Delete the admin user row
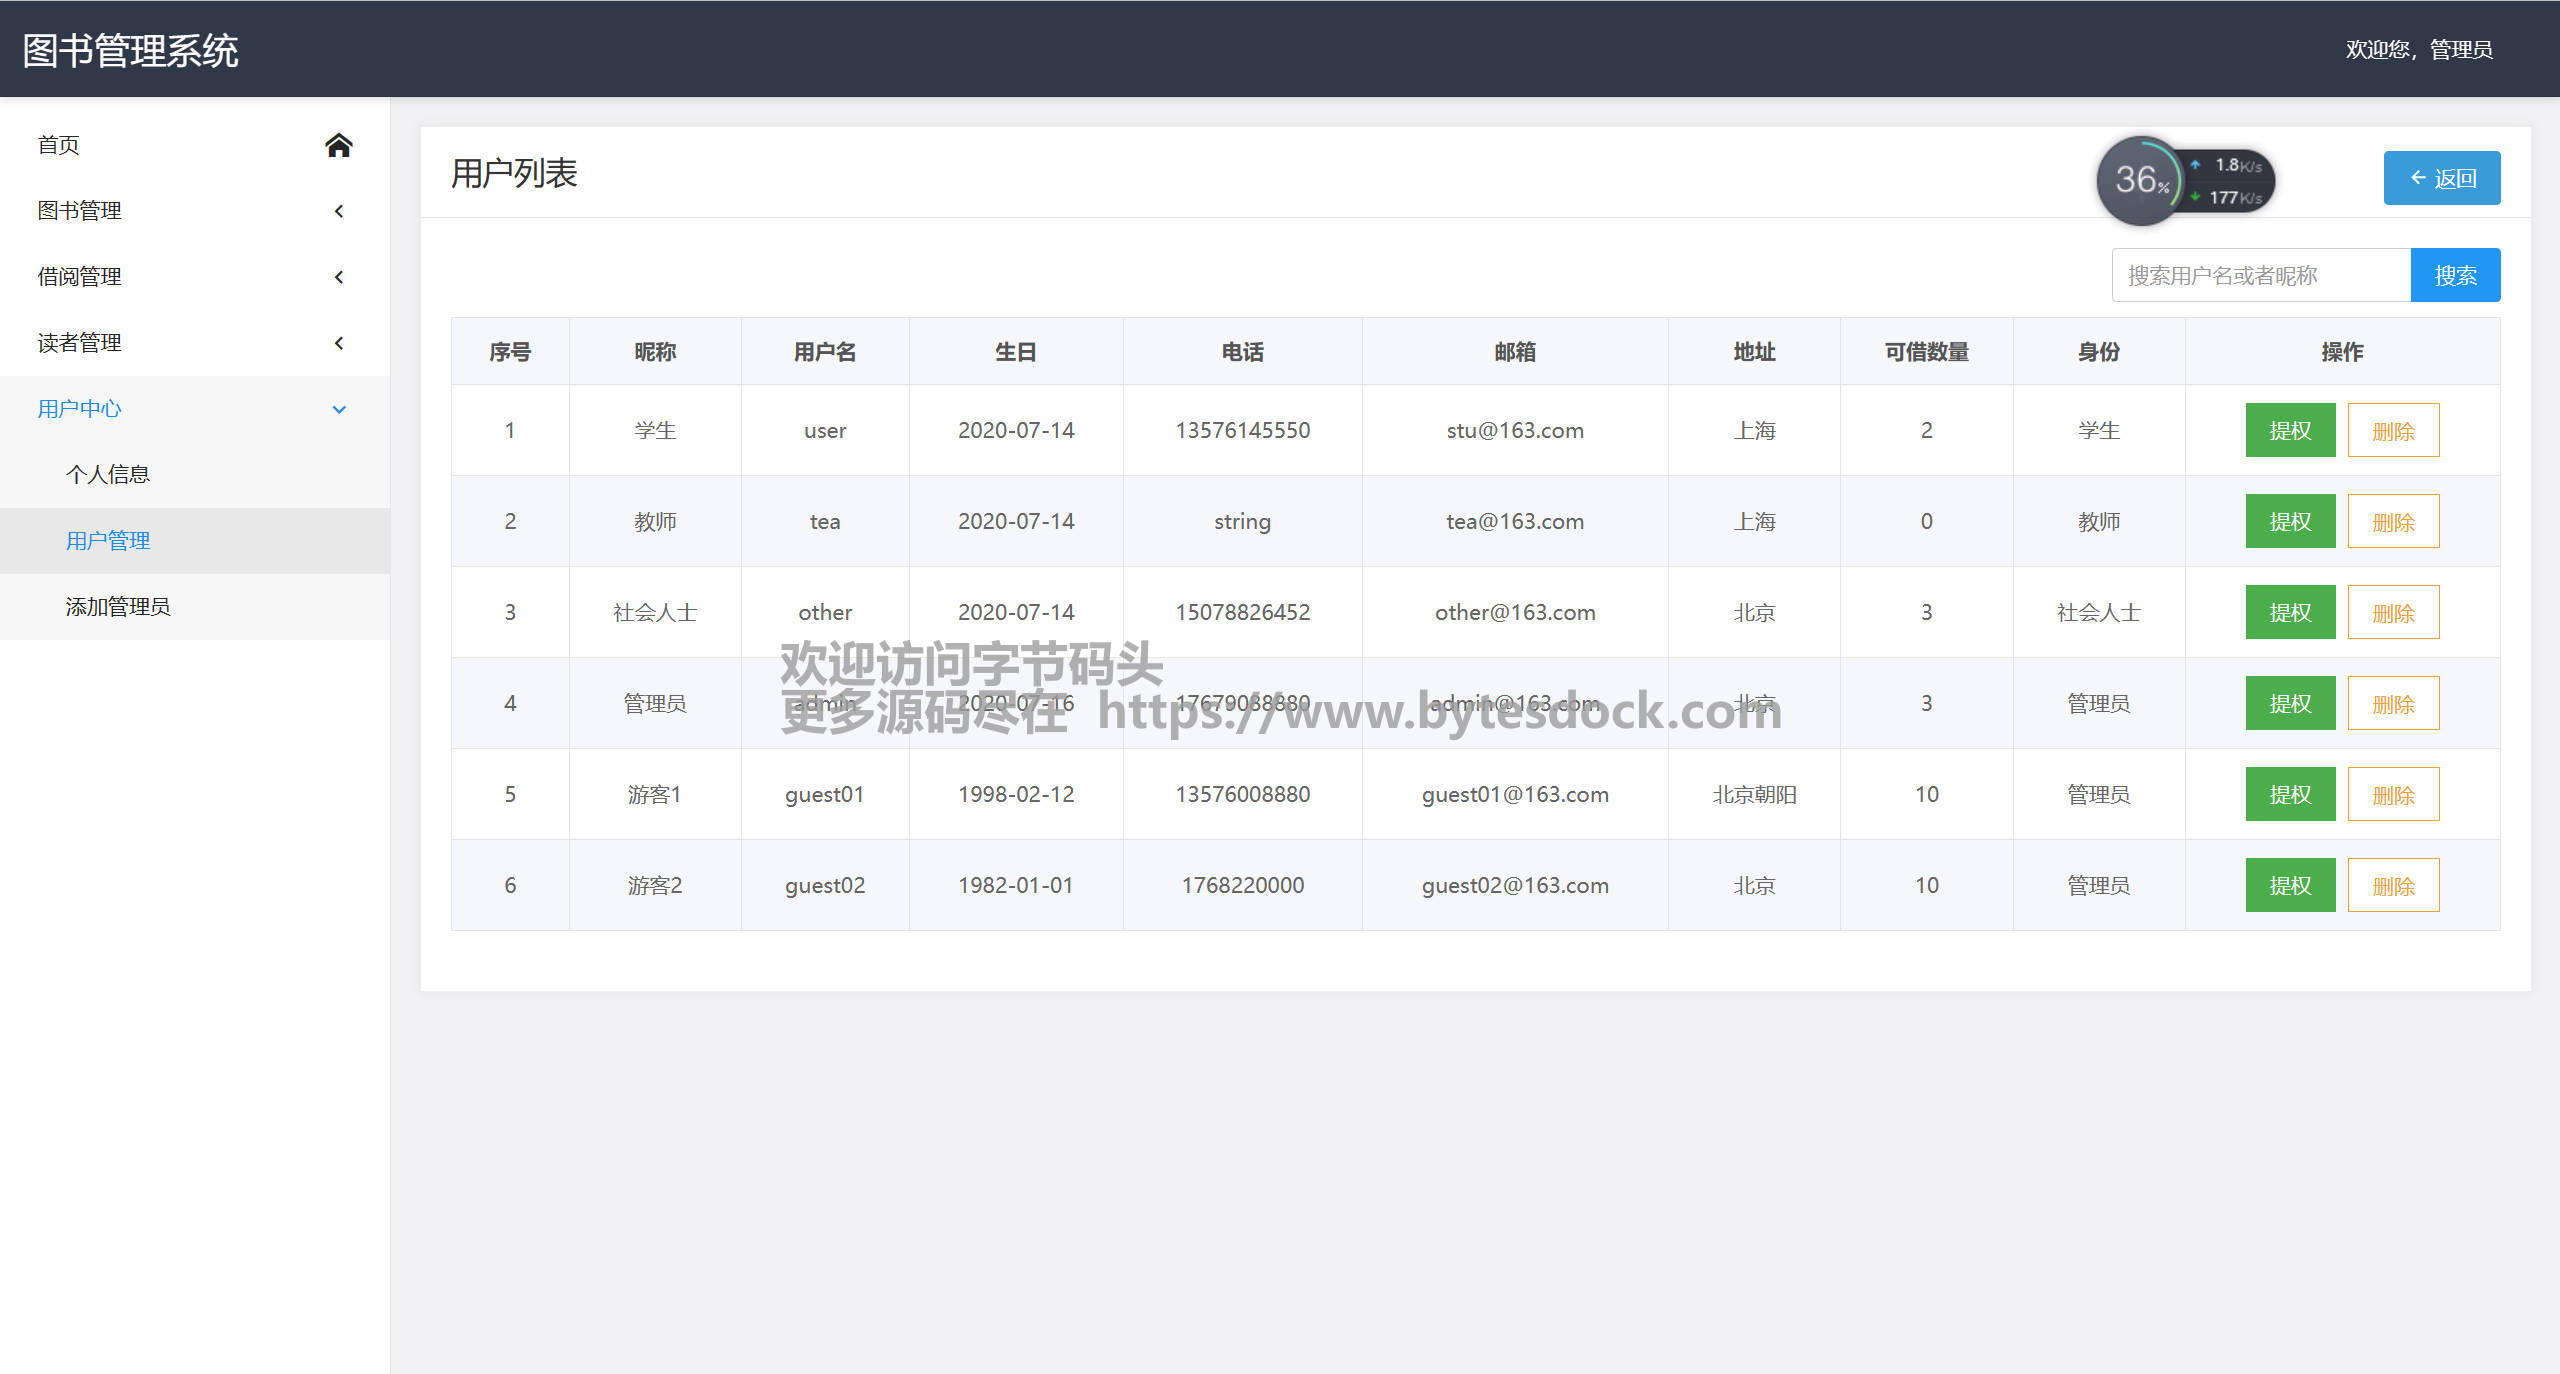The image size is (2560, 1374). click(x=2392, y=703)
